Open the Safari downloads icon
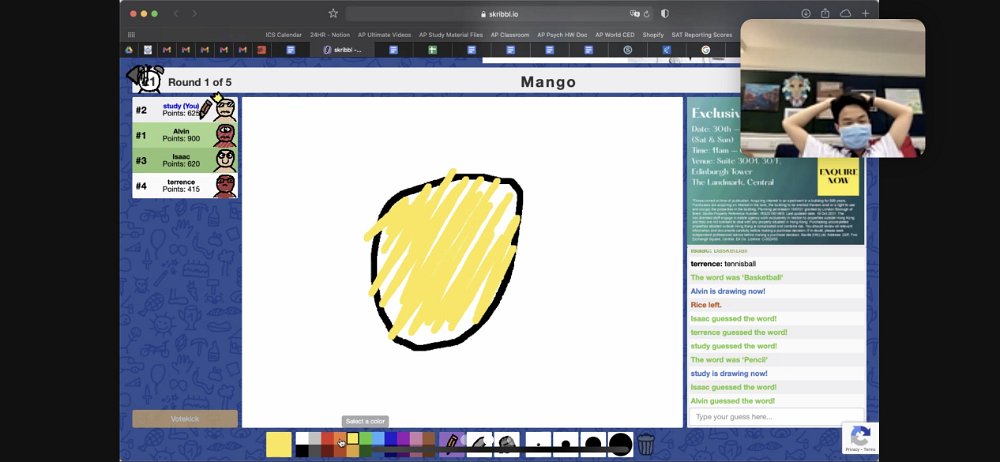Viewport: 1000px width, 462px height. [806, 13]
